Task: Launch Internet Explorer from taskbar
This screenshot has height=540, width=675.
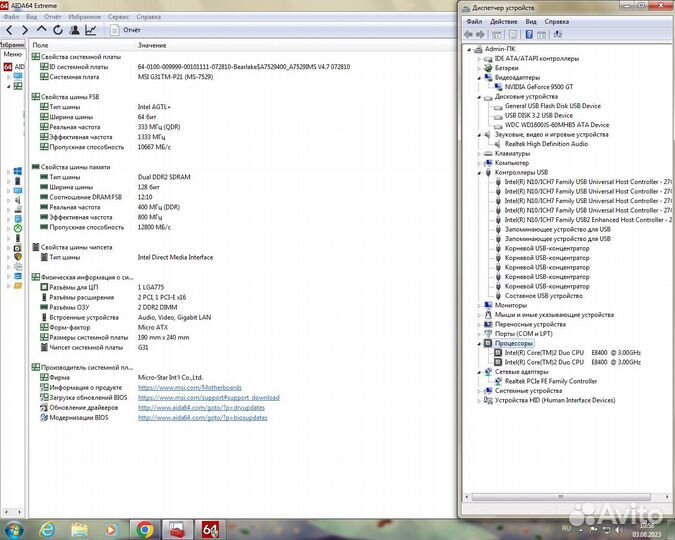Action: [x=47, y=529]
